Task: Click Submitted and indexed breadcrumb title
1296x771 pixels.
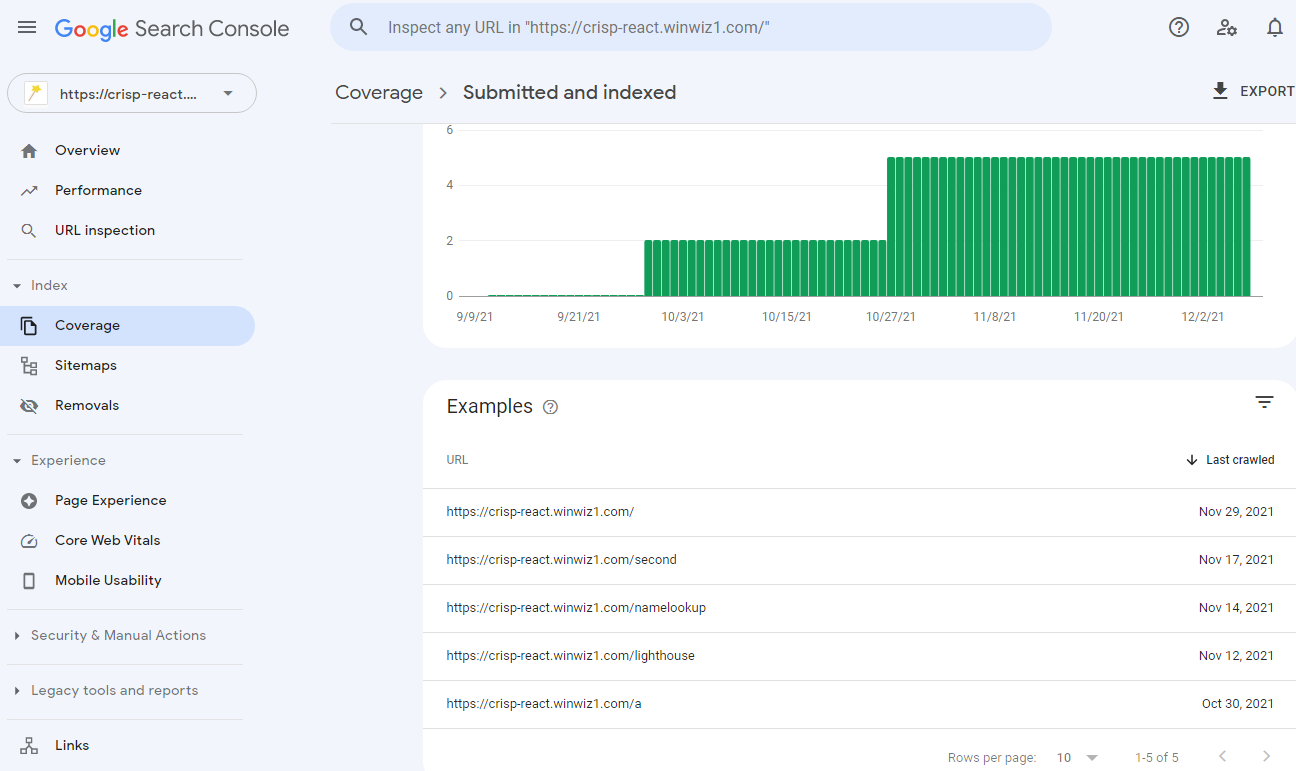Action: point(570,92)
